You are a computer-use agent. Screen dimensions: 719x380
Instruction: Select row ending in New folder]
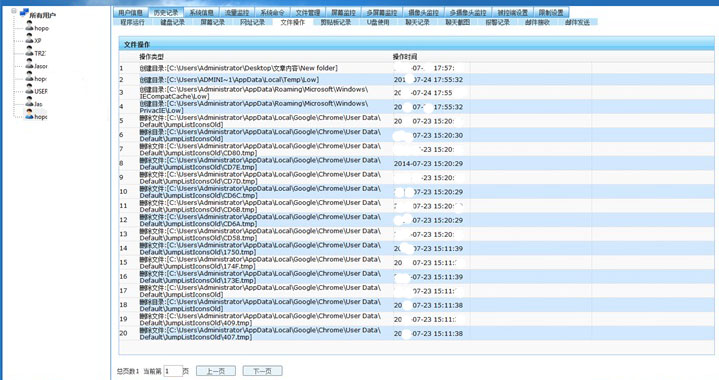click(x=416, y=68)
